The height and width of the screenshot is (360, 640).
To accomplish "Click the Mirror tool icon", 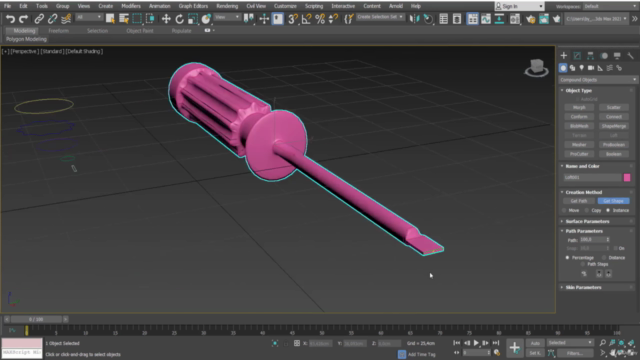I will (414, 19).
